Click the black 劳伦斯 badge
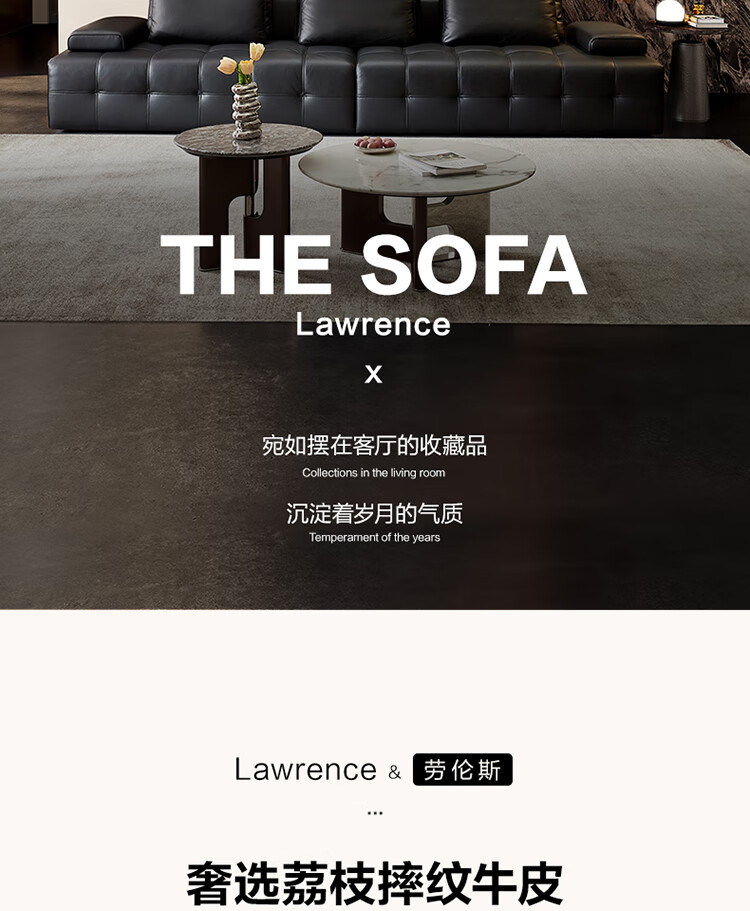 point(462,770)
